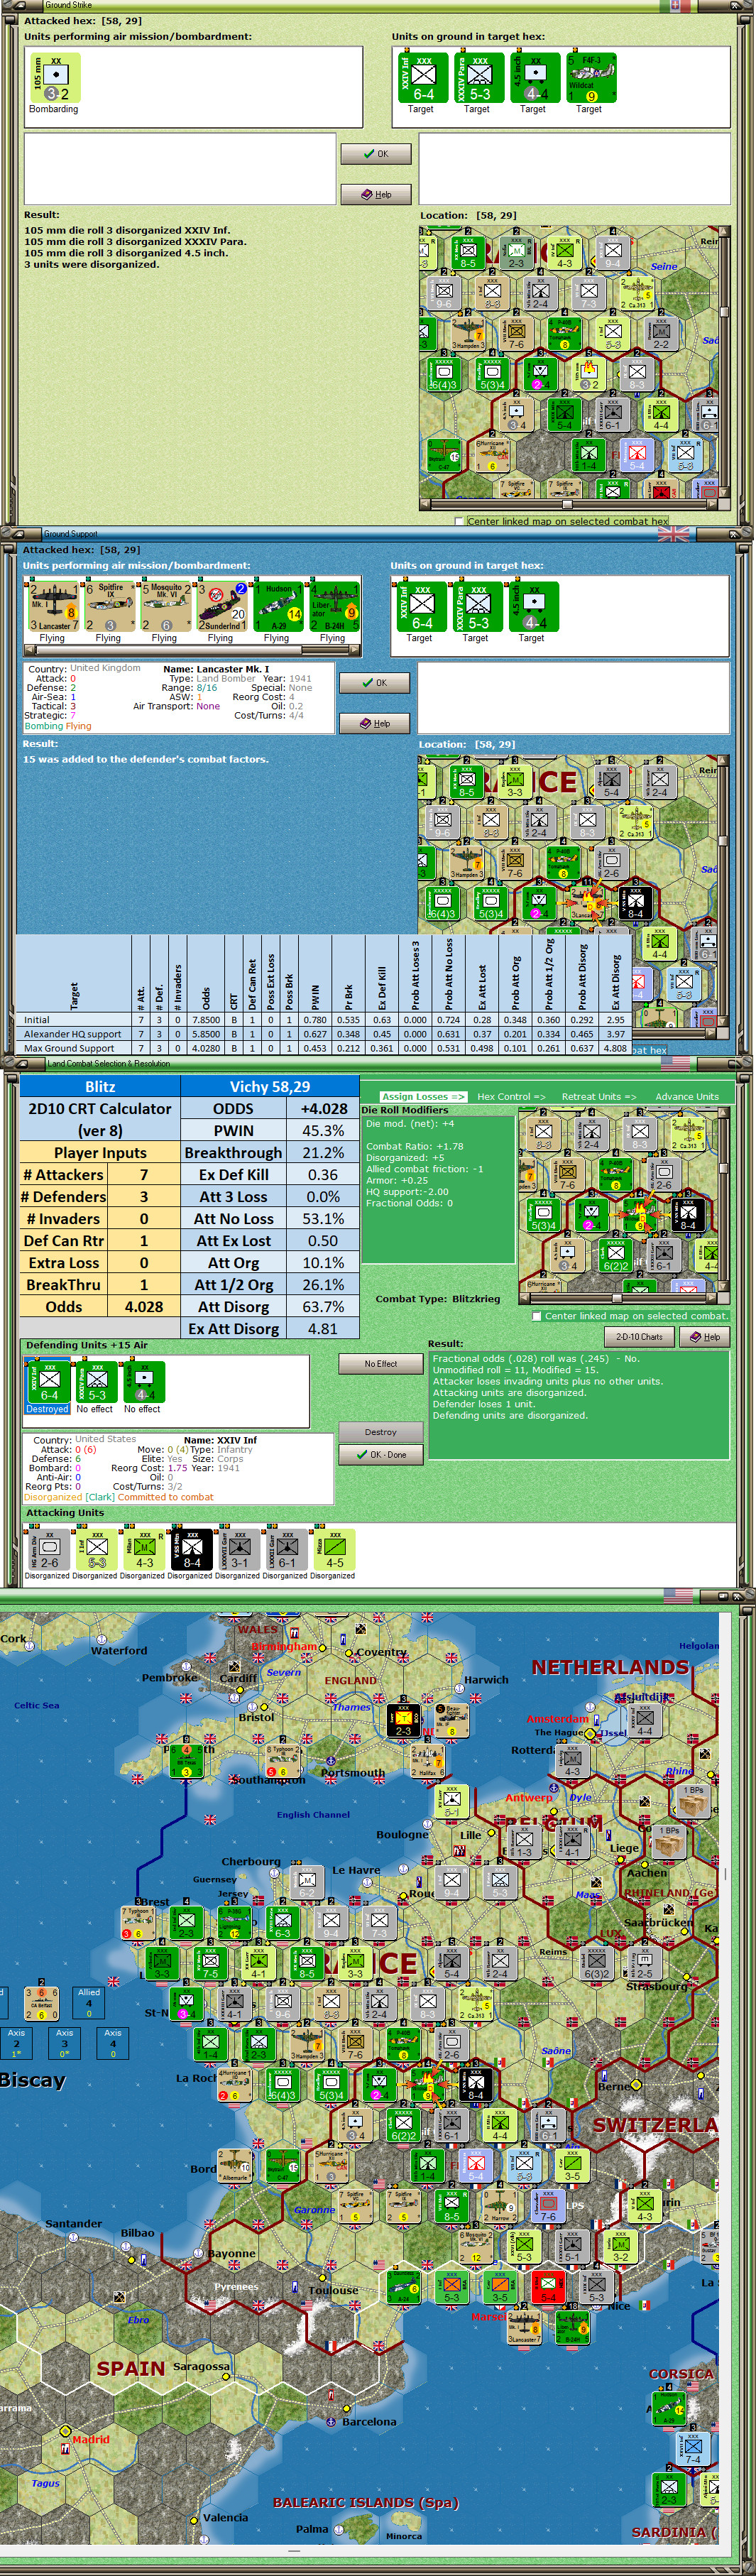Image resolution: width=756 pixels, height=2576 pixels.
Task: Switch to the Hex Control tab
Action: (511, 1096)
